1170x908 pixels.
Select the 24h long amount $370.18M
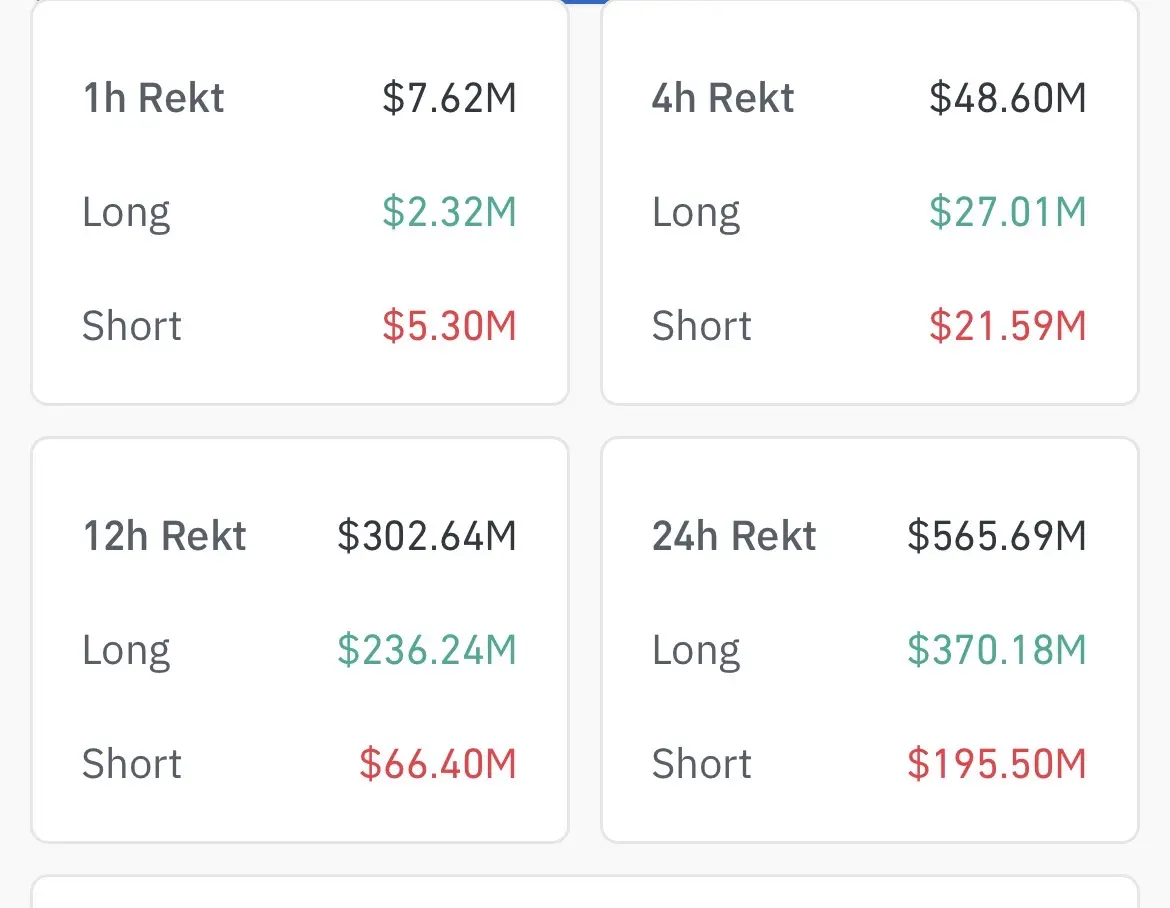(x=996, y=650)
